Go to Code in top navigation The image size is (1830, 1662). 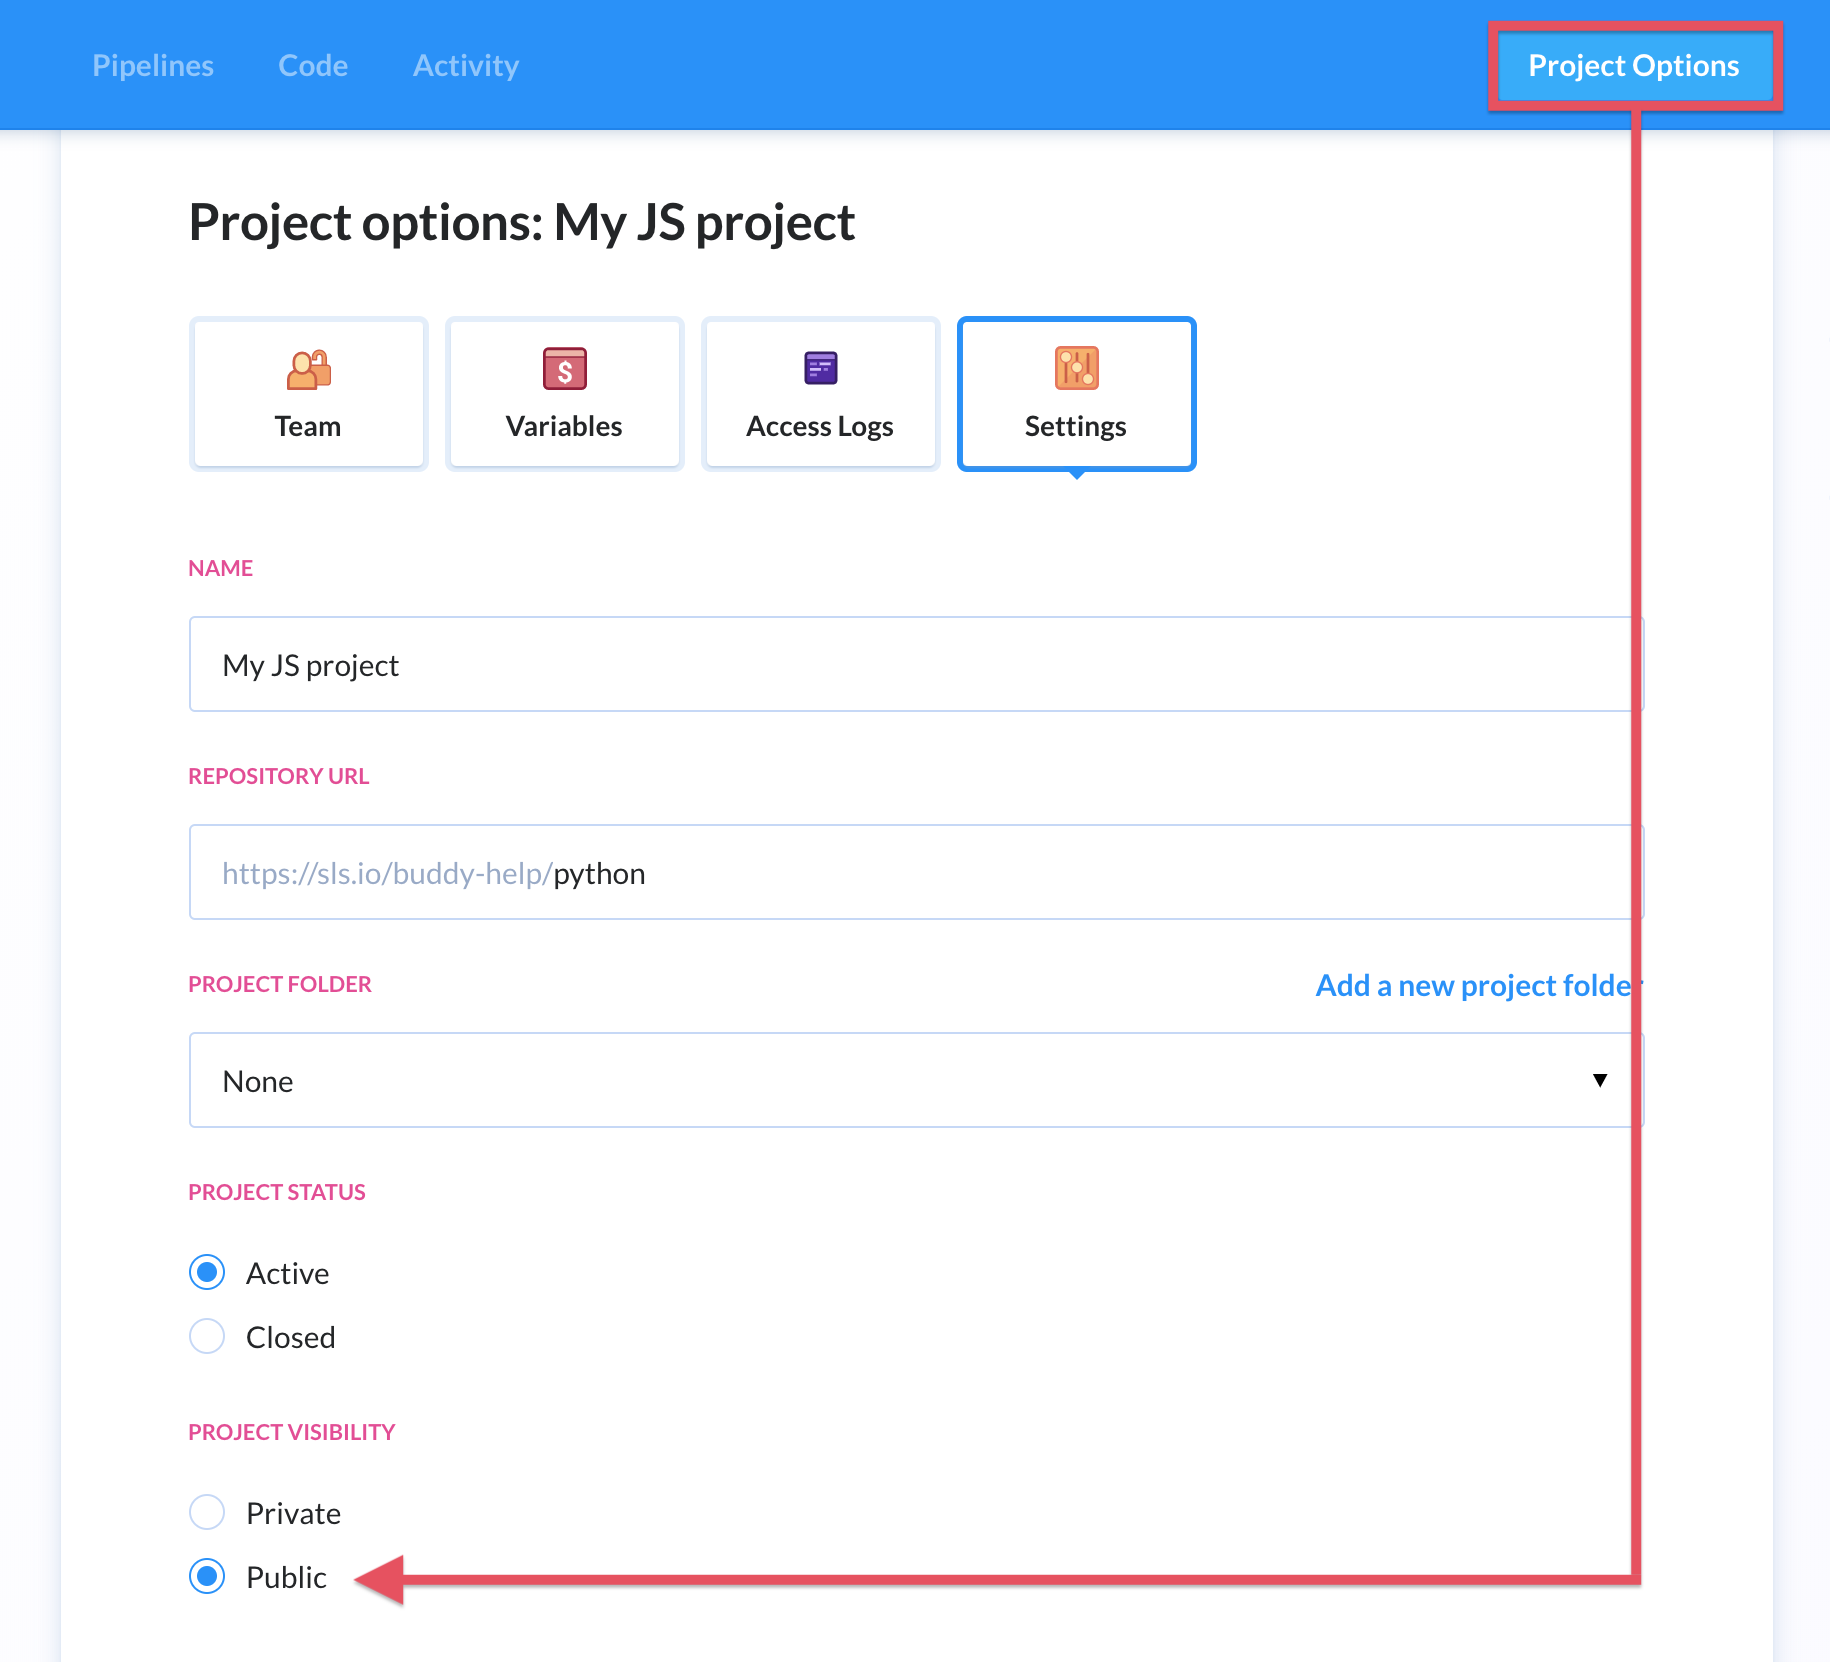(x=313, y=65)
